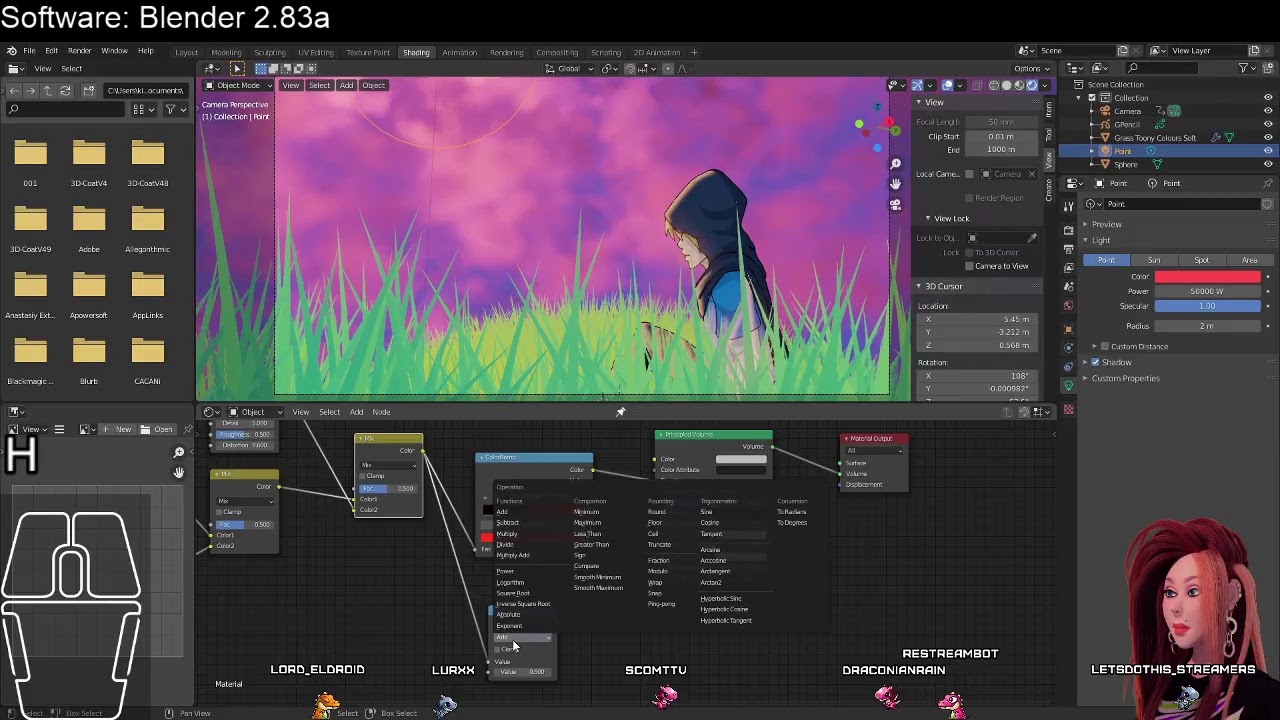Select Rendered viewport shading sphere
Image resolution: width=1280 pixels, height=720 pixels.
point(1032,85)
